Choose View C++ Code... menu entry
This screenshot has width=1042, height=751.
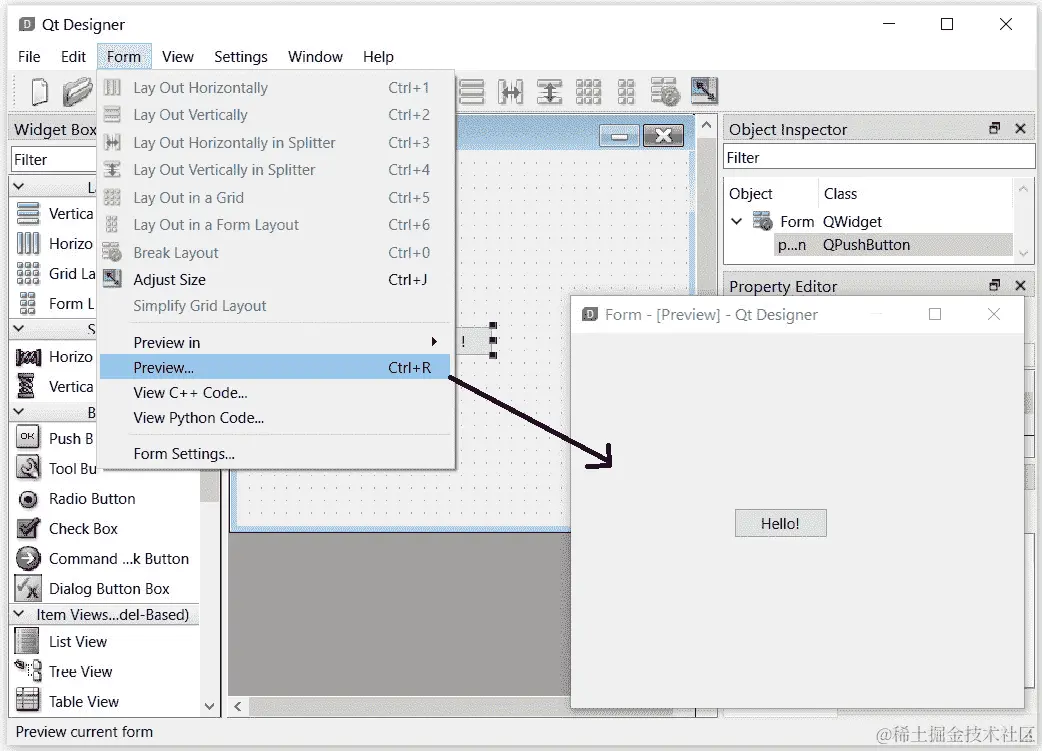(274, 393)
